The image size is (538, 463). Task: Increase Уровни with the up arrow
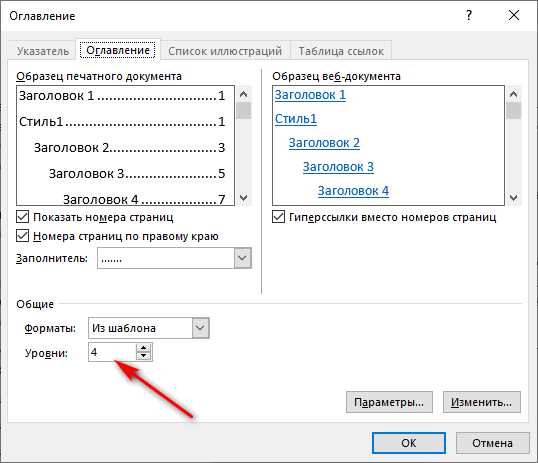(x=143, y=348)
